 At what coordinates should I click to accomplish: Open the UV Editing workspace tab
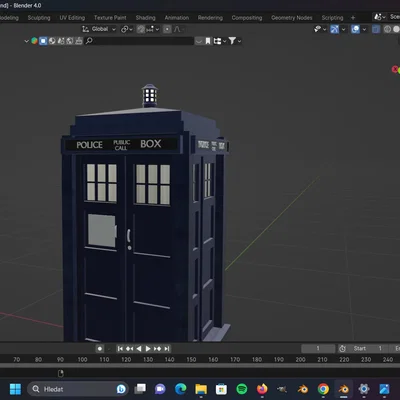(72, 18)
